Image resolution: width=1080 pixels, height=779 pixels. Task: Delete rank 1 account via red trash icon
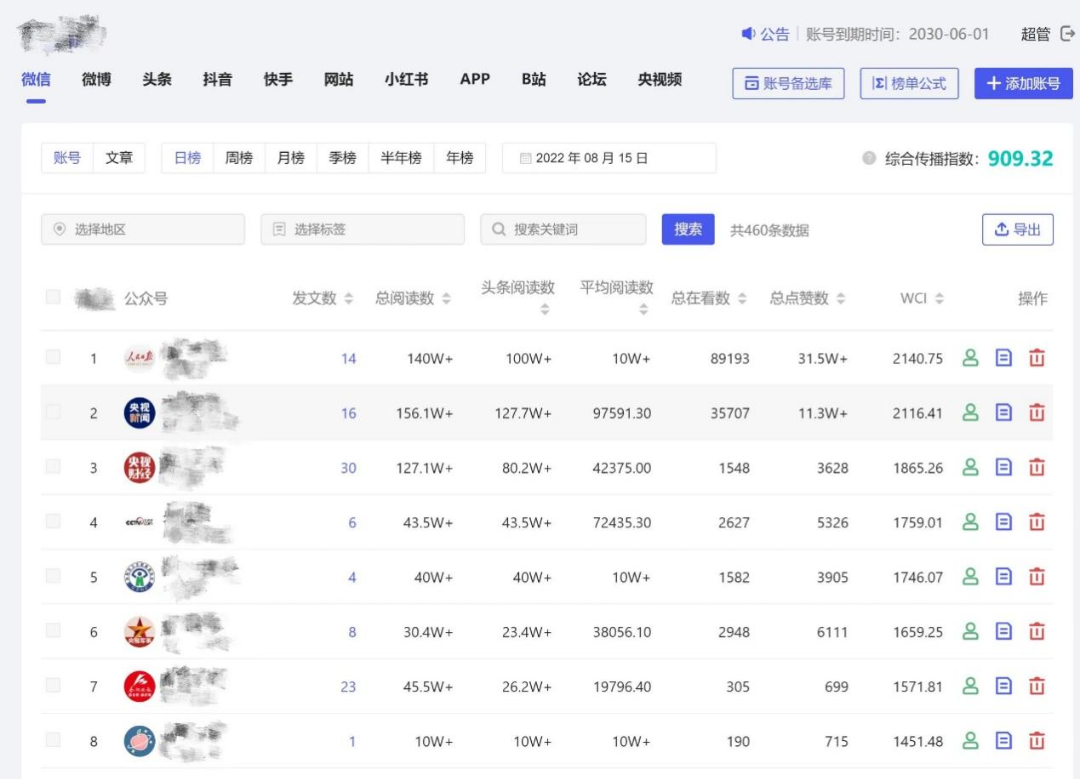[1036, 357]
